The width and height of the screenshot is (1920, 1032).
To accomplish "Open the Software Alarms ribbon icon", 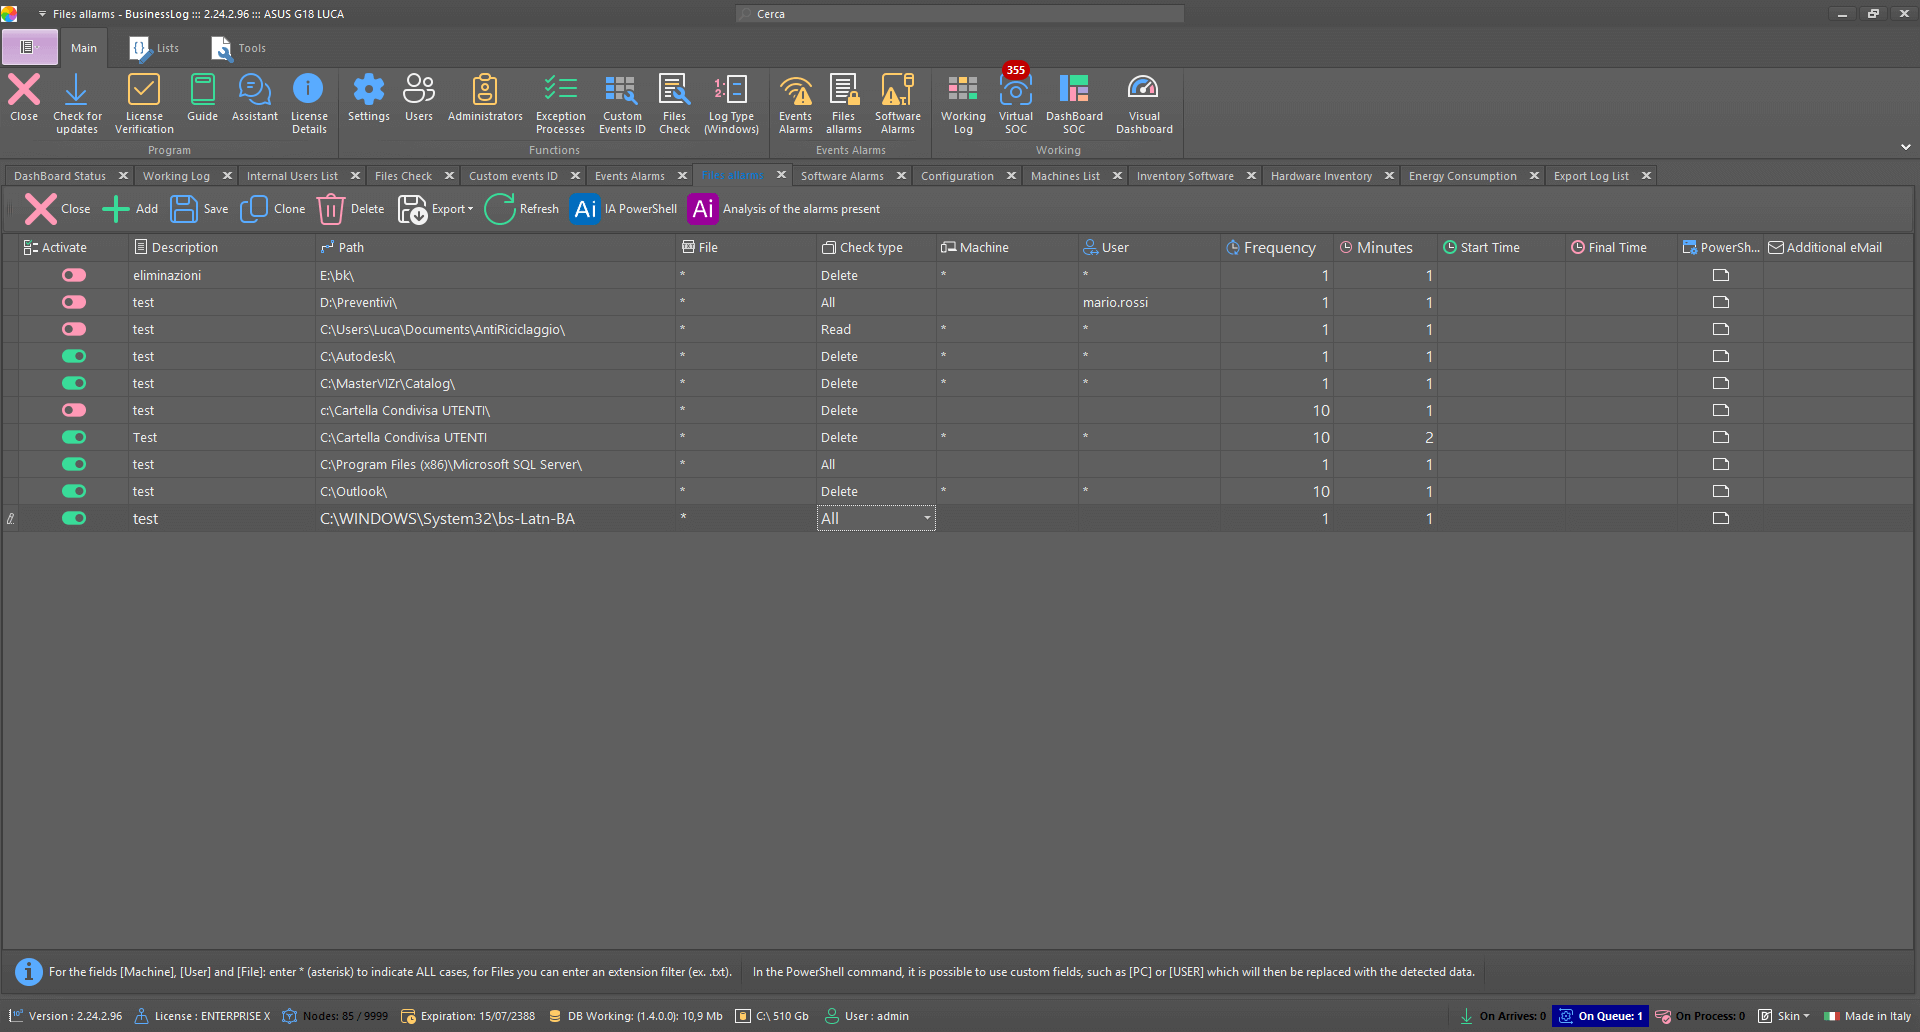I will (x=897, y=103).
